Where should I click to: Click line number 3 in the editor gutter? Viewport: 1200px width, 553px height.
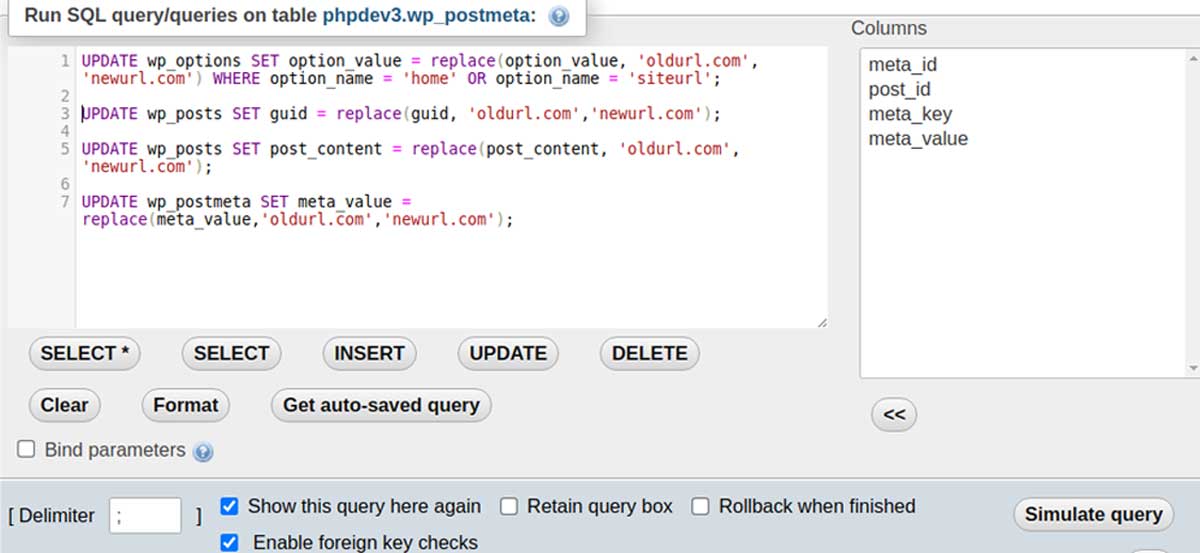tap(65, 114)
